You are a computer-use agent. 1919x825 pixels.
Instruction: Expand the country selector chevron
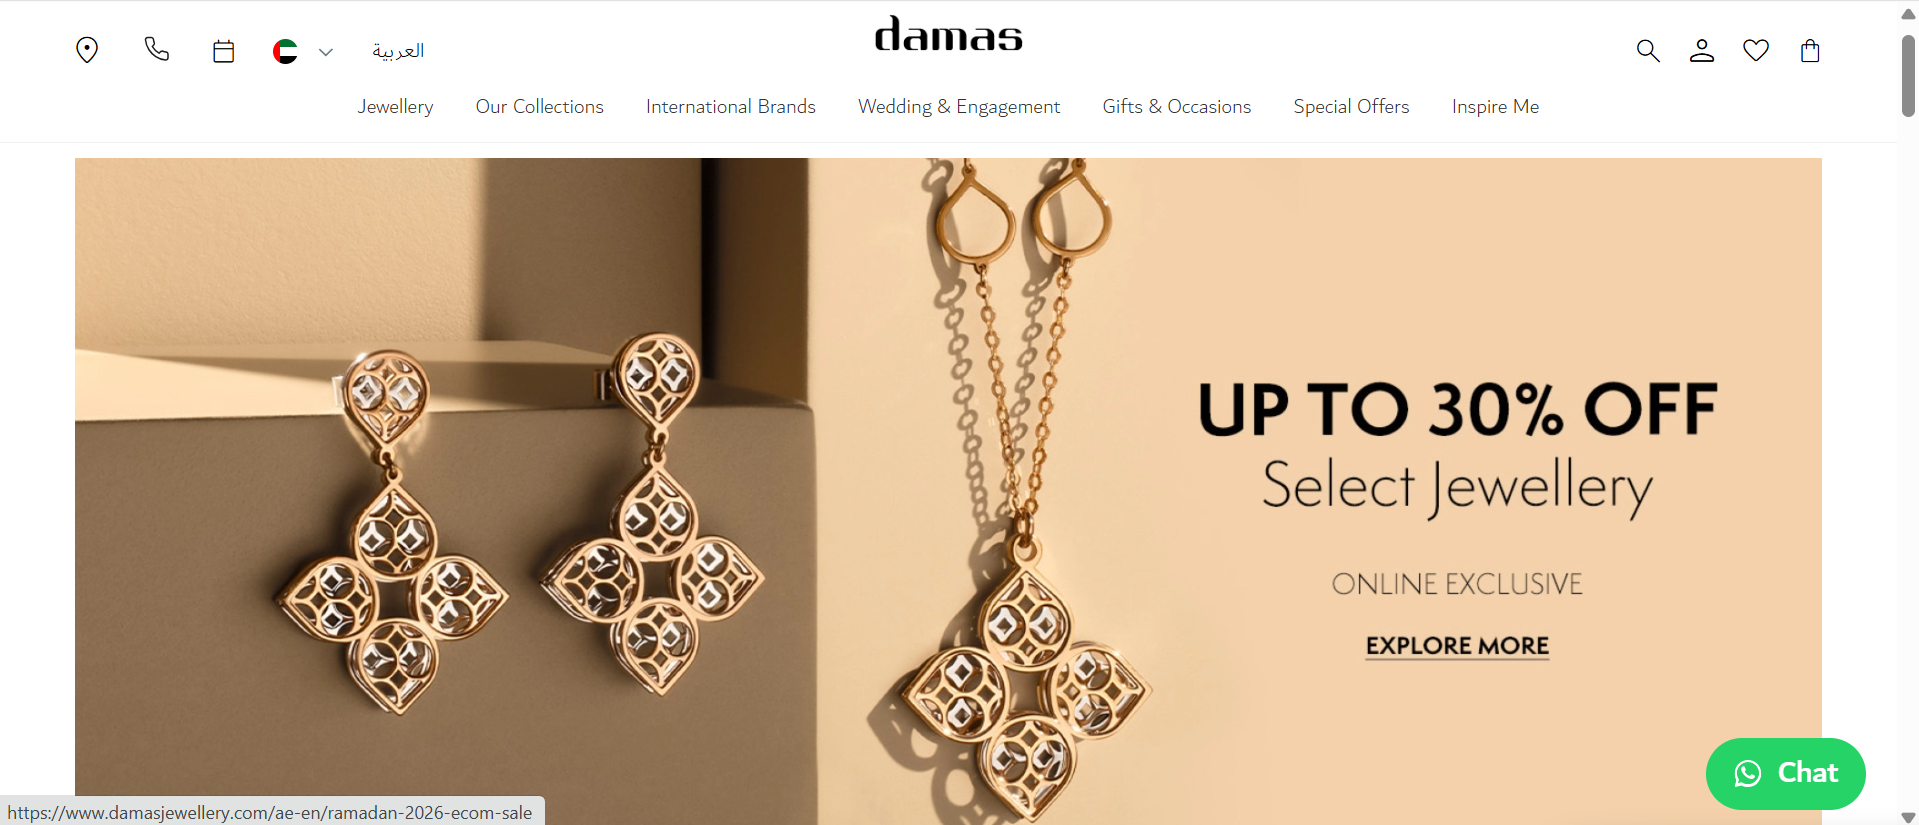(x=325, y=52)
